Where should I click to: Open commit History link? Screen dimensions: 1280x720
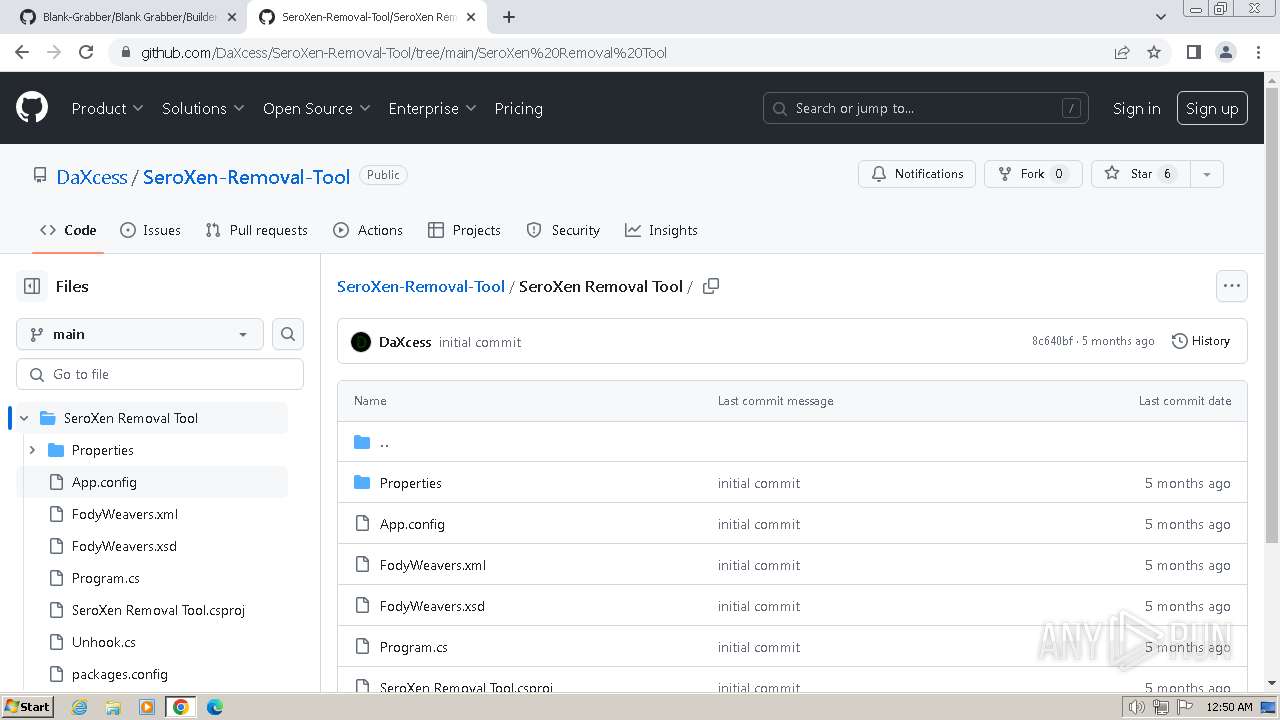point(1200,341)
